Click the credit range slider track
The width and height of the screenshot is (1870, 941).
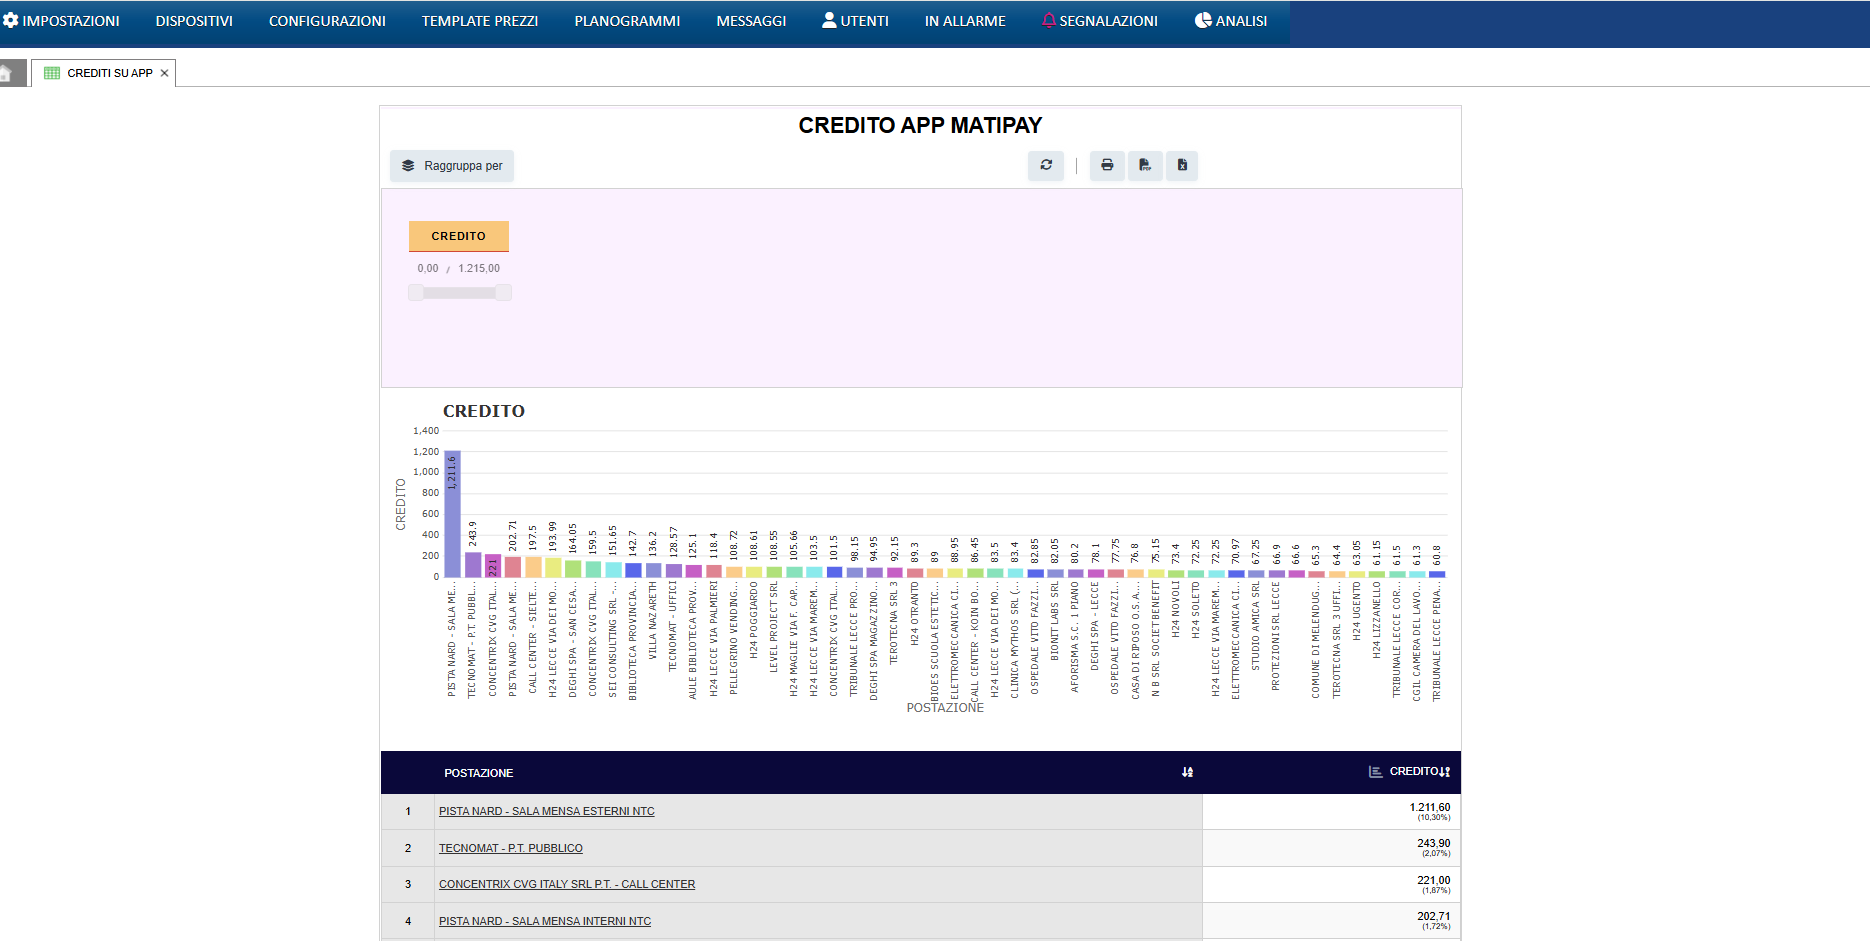pyautogui.click(x=460, y=292)
